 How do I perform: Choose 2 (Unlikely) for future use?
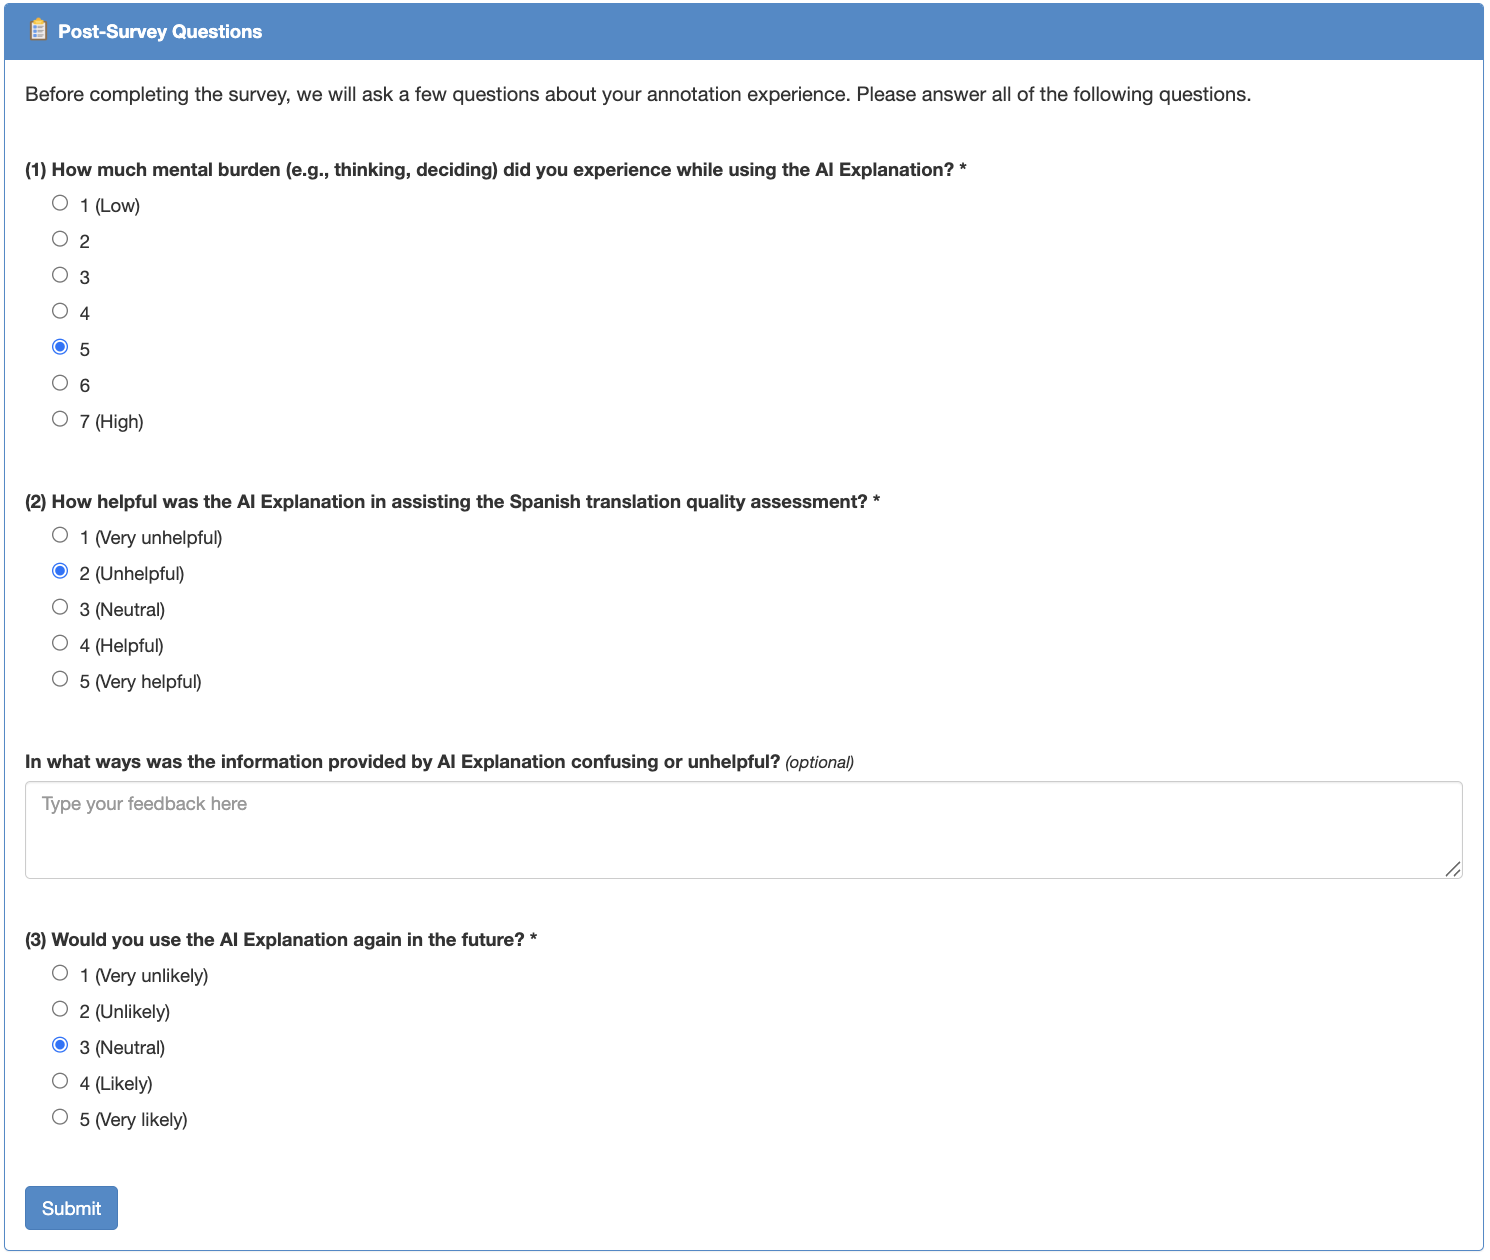60,1010
